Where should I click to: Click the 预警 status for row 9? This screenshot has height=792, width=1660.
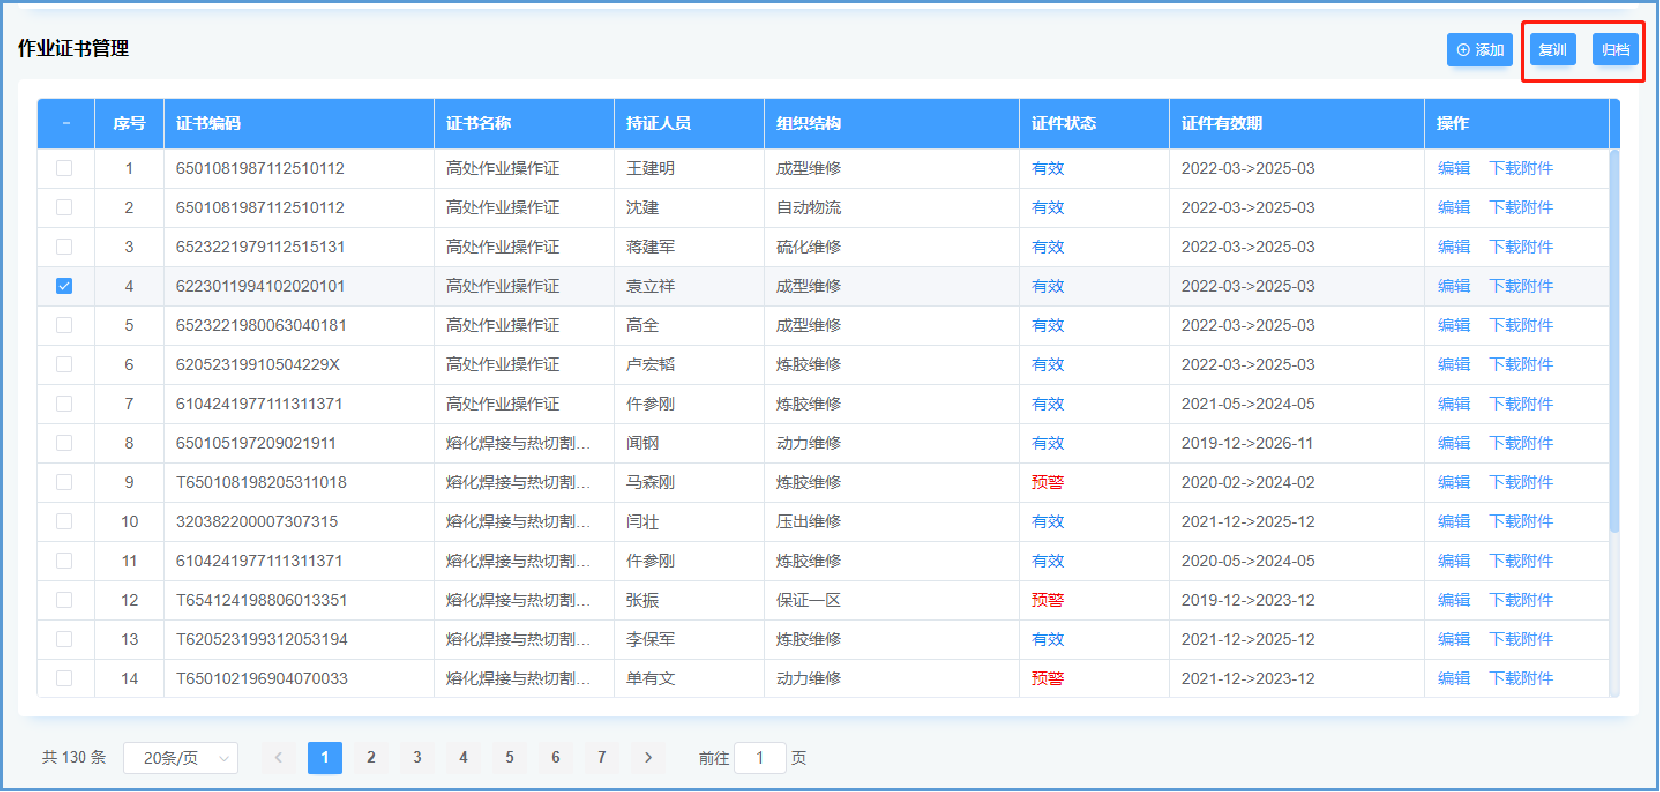[1048, 482]
